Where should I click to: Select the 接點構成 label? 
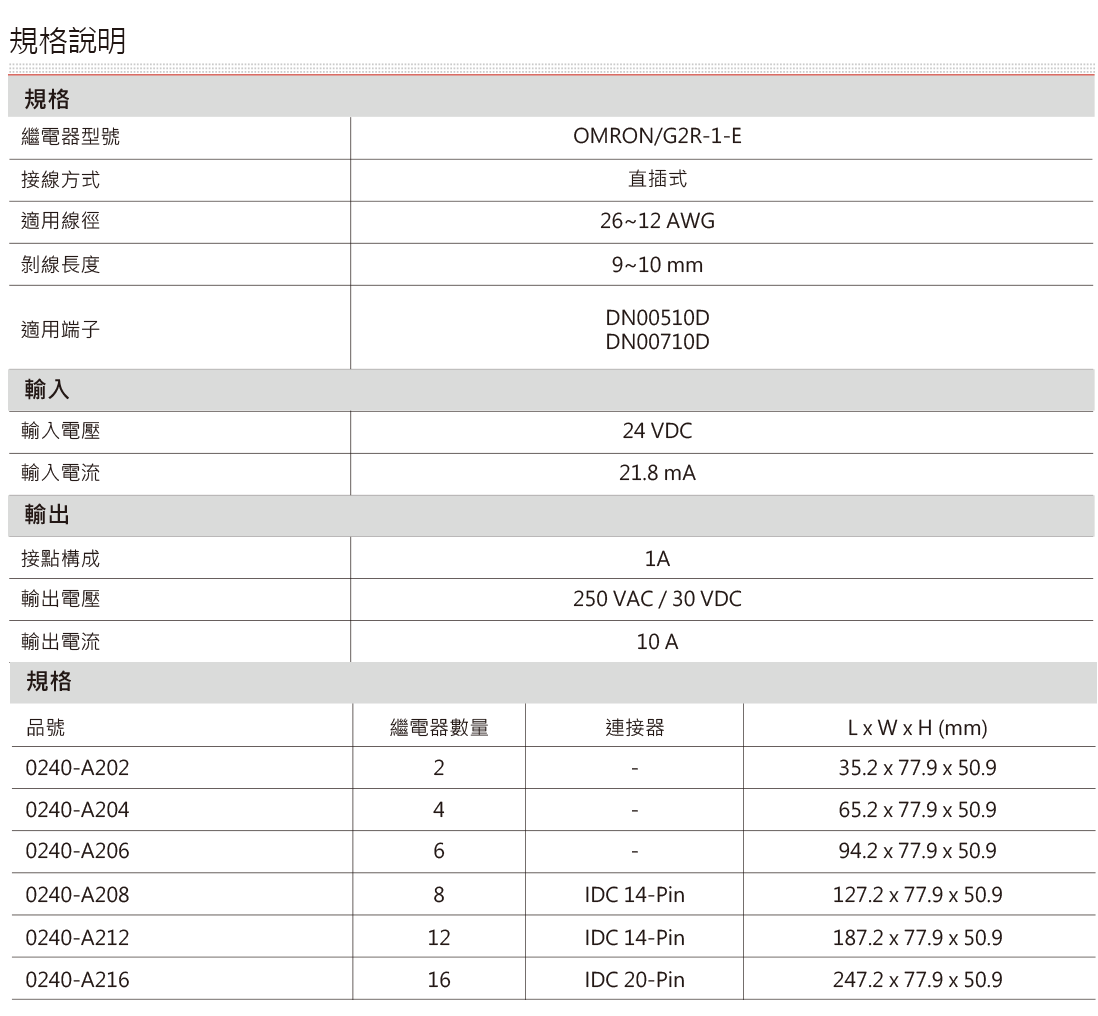[x=60, y=558]
